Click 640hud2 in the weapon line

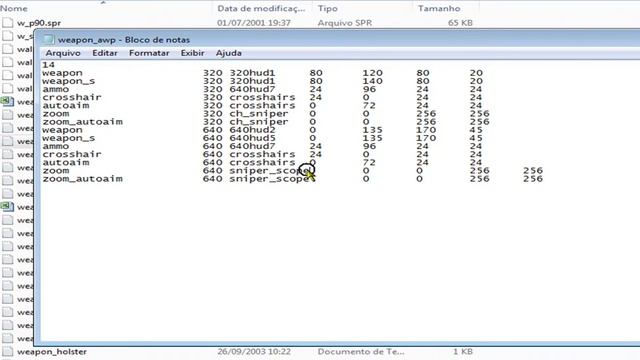tap(252, 130)
